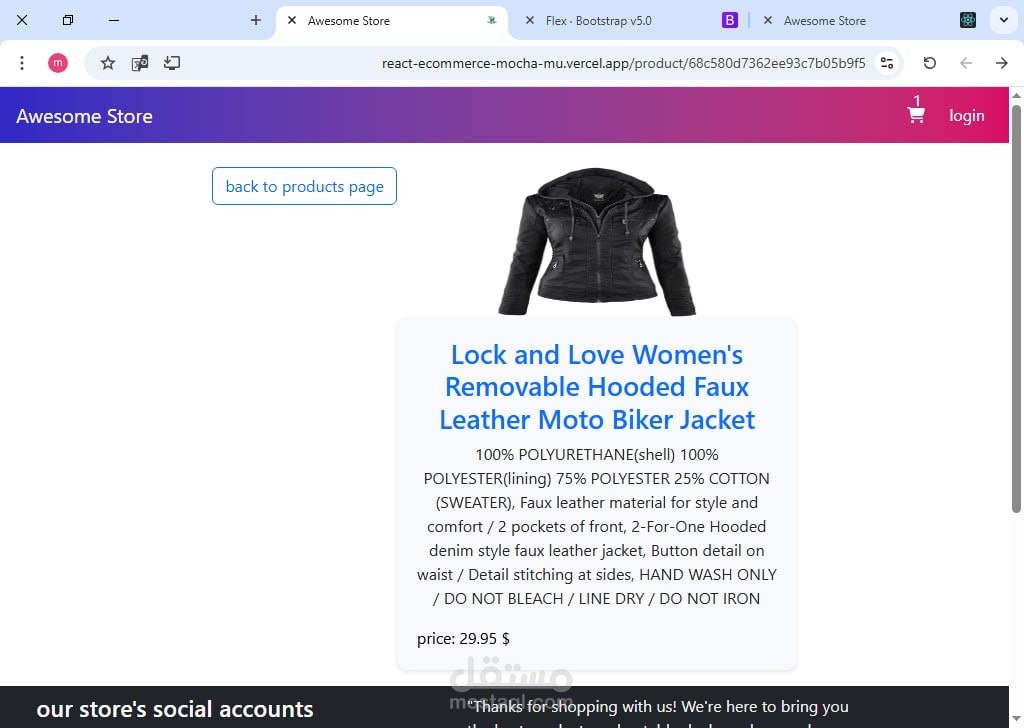Open the translate page icon

(x=140, y=63)
